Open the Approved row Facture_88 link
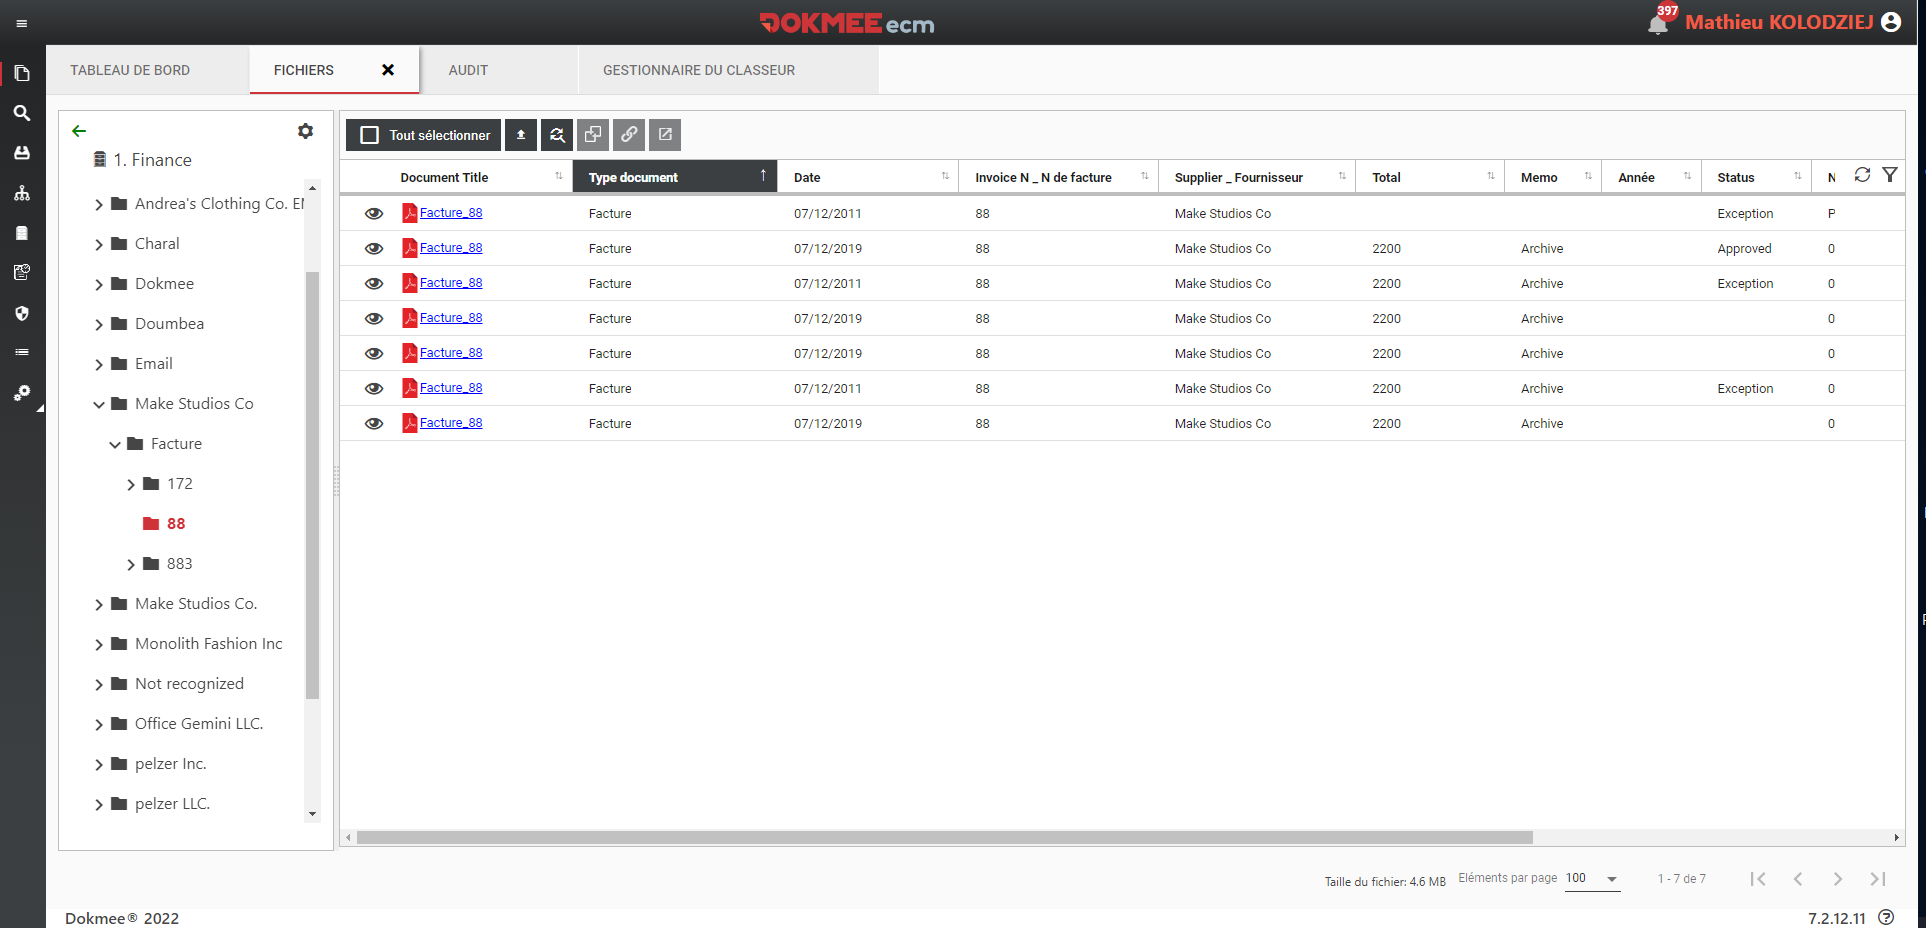Screen dimensions: 1926x928 (x=451, y=248)
